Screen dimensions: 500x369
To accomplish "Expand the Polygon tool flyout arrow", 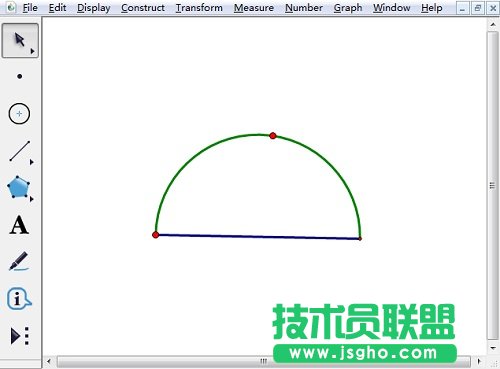I will pos(32,199).
